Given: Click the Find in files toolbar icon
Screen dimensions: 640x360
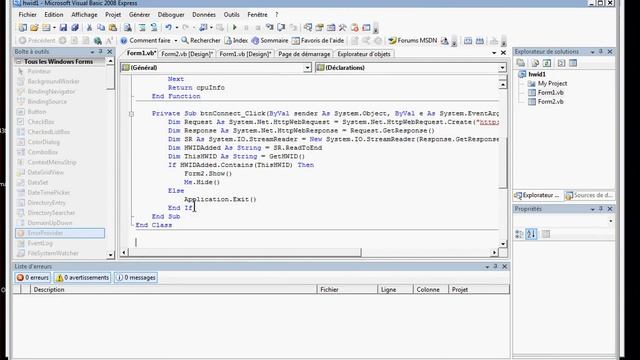Looking at the screenshot, I should pos(128,27).
